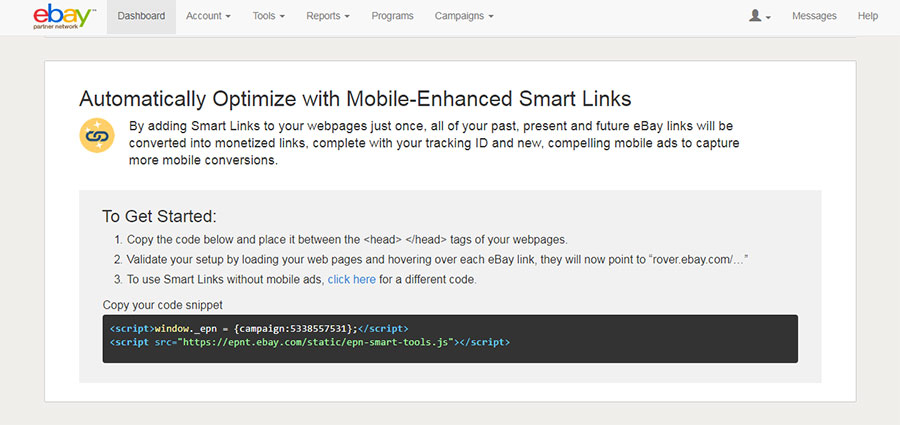The image size is (900, 425).
Task: Expand the Account dropdown menu
Action: tap(208, 16)
